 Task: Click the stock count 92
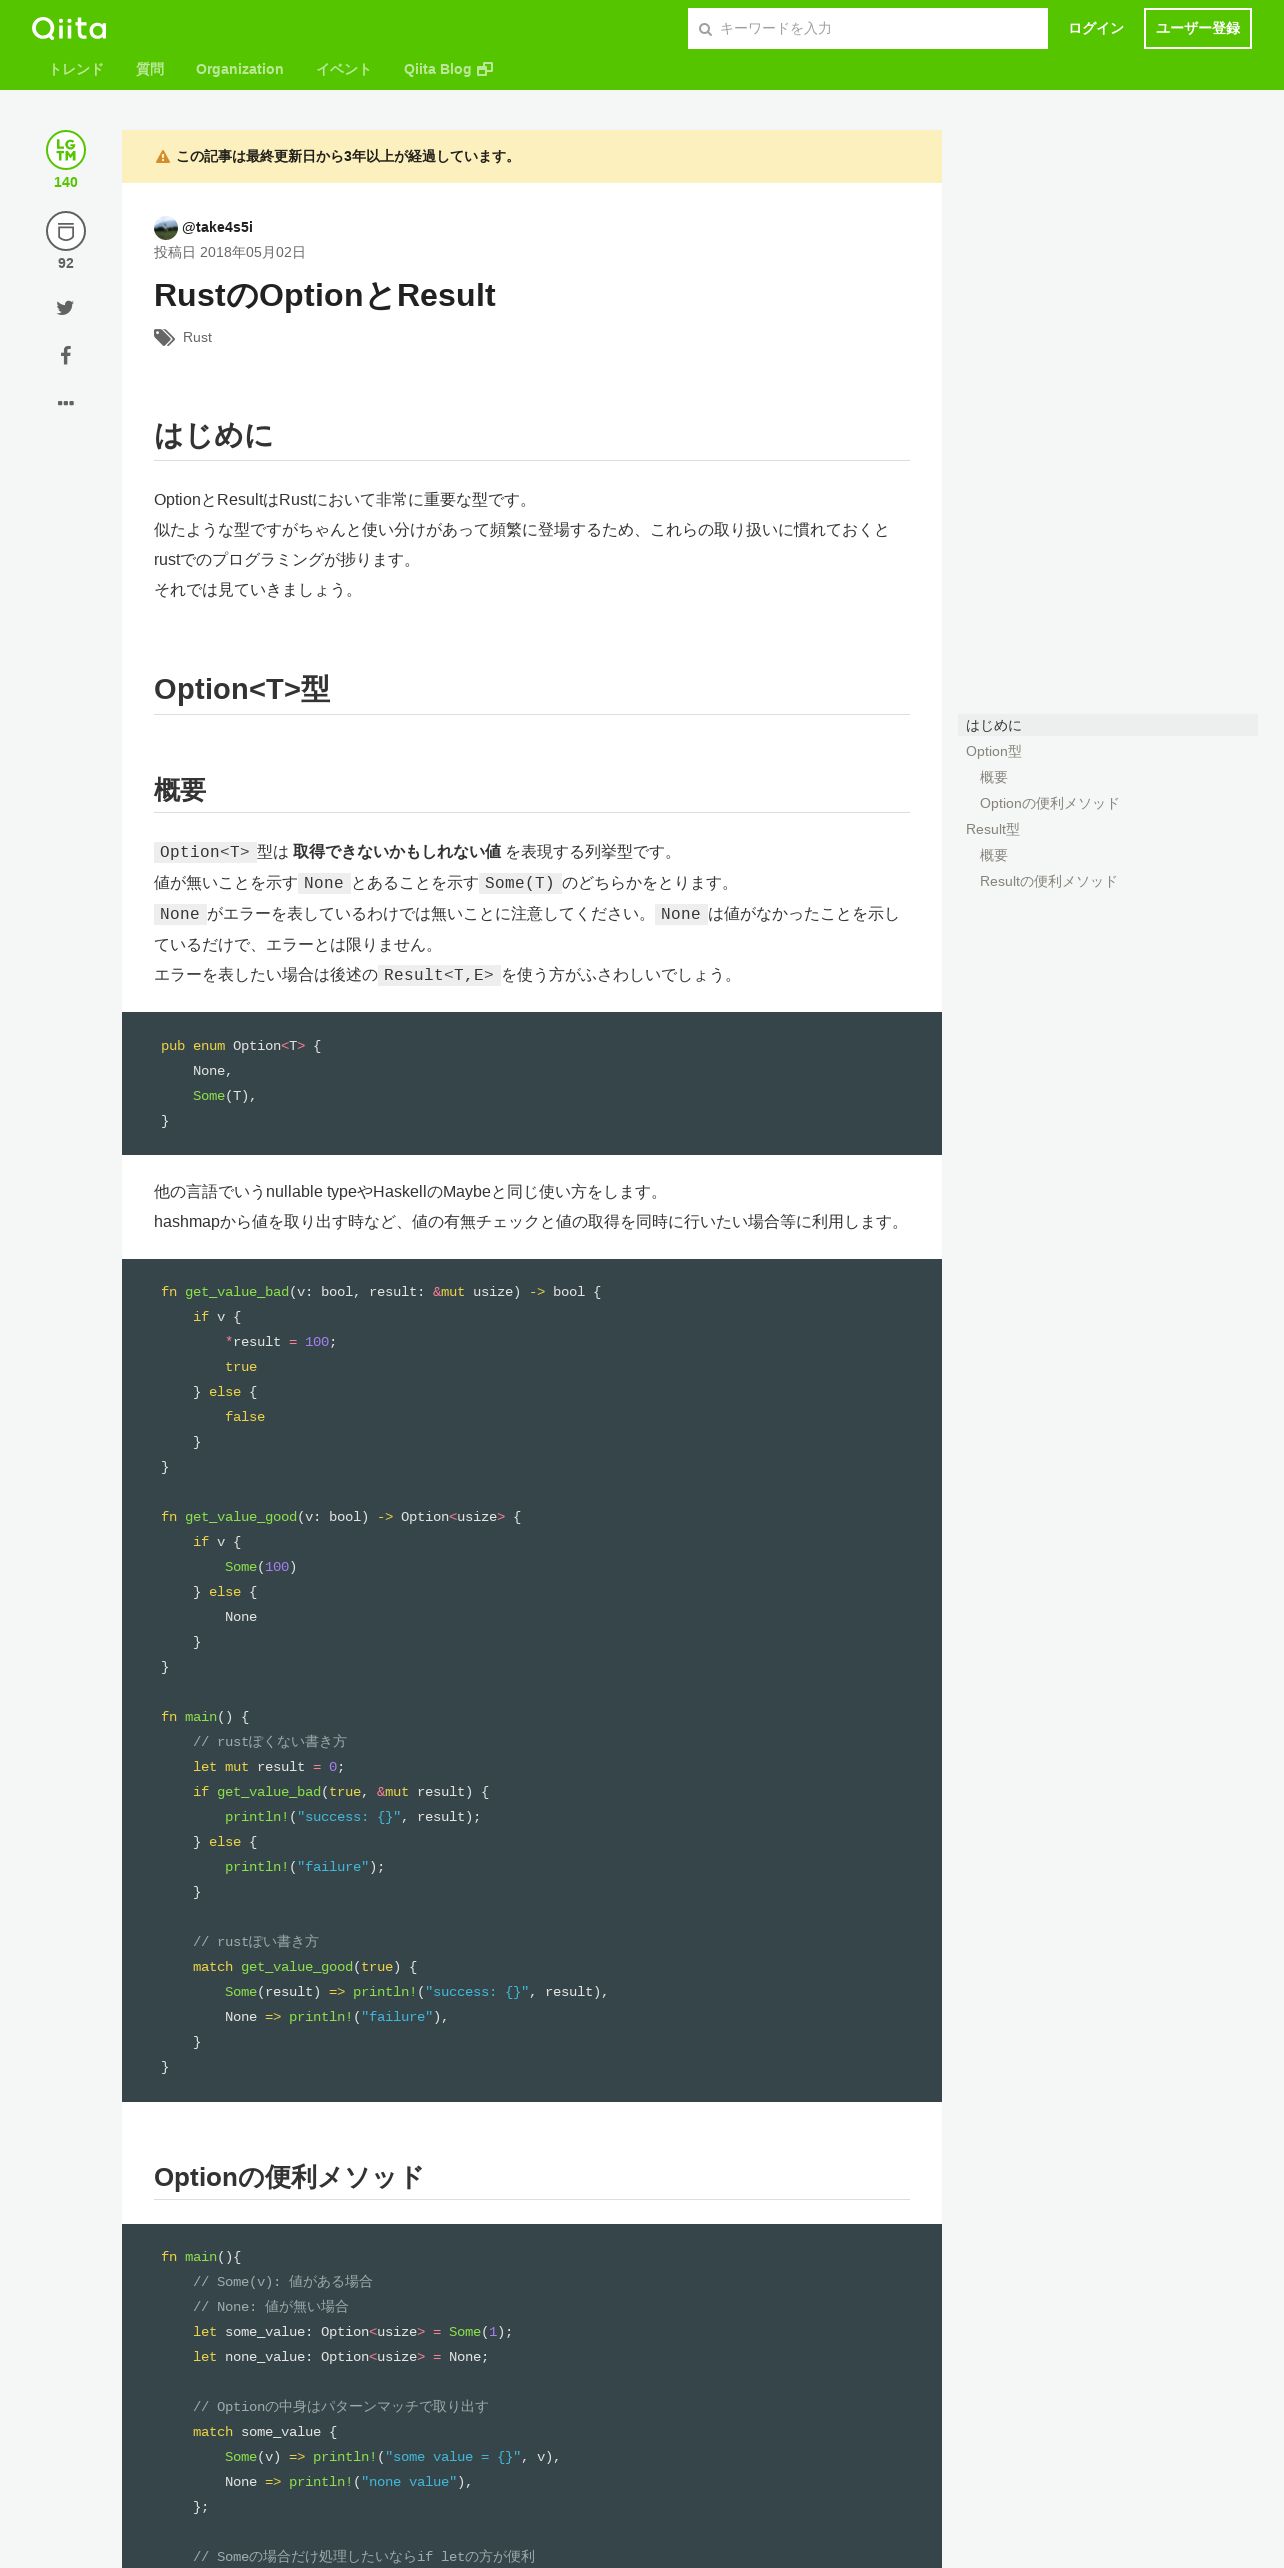tap(66, 263)
